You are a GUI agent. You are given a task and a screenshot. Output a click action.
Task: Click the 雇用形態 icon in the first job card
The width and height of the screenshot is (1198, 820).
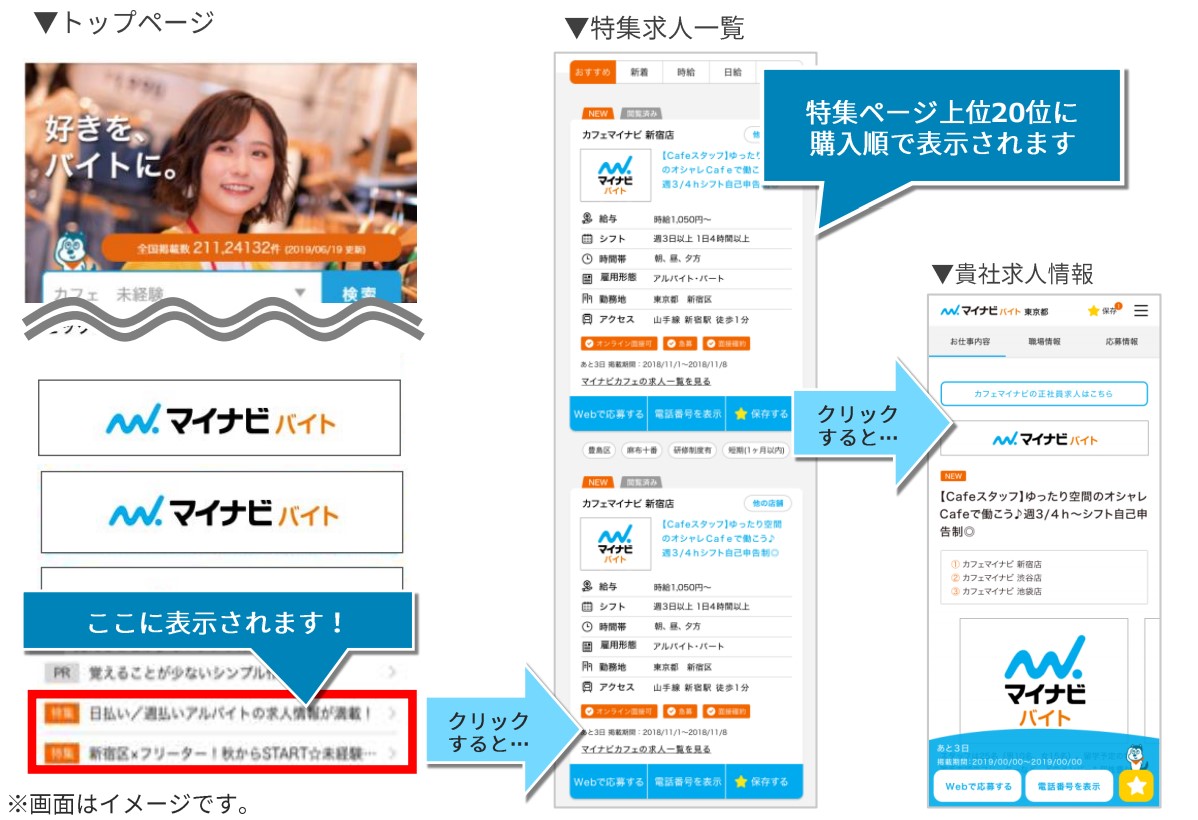587,278
